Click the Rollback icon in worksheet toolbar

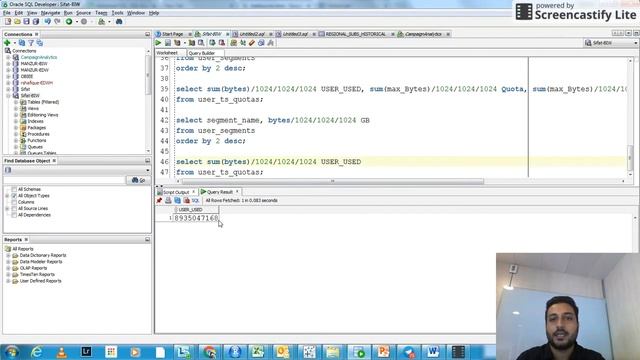pos(222,43)
